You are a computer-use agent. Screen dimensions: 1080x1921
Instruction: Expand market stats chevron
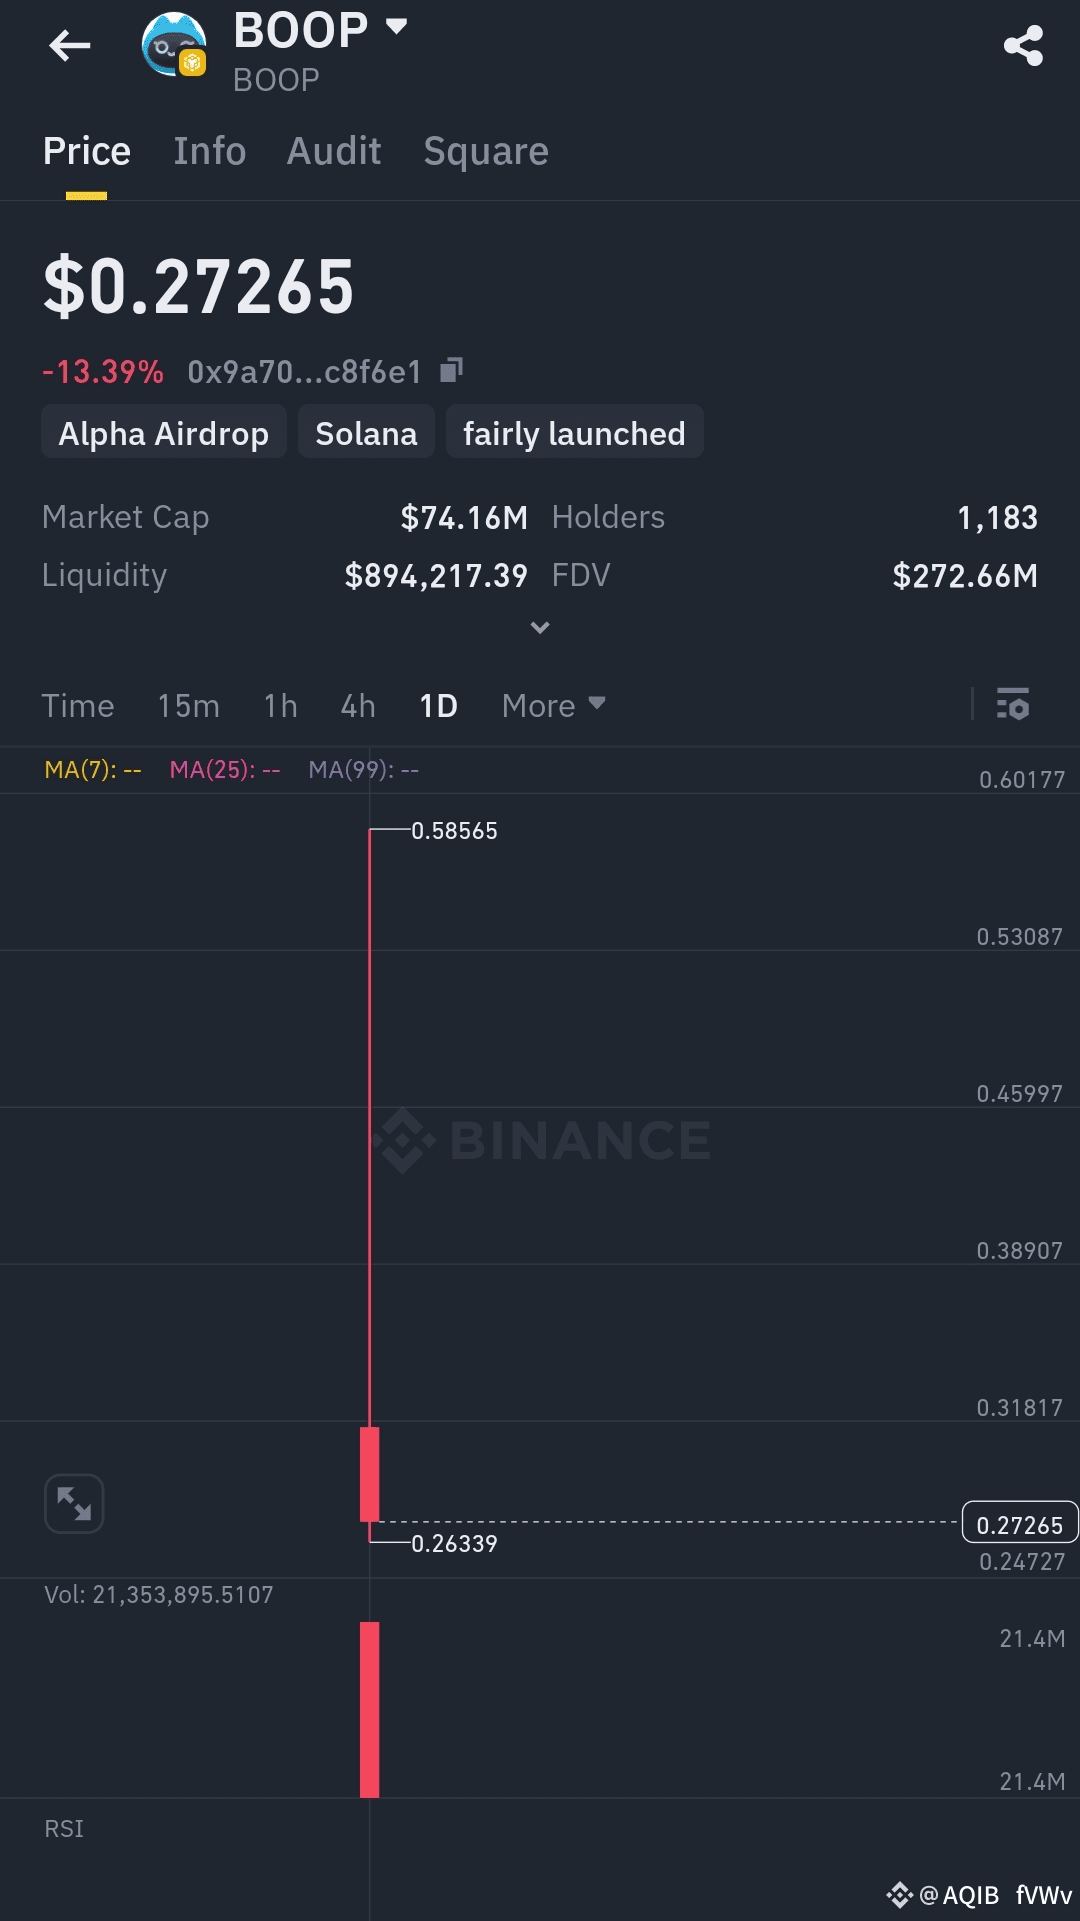click(540, 628)
